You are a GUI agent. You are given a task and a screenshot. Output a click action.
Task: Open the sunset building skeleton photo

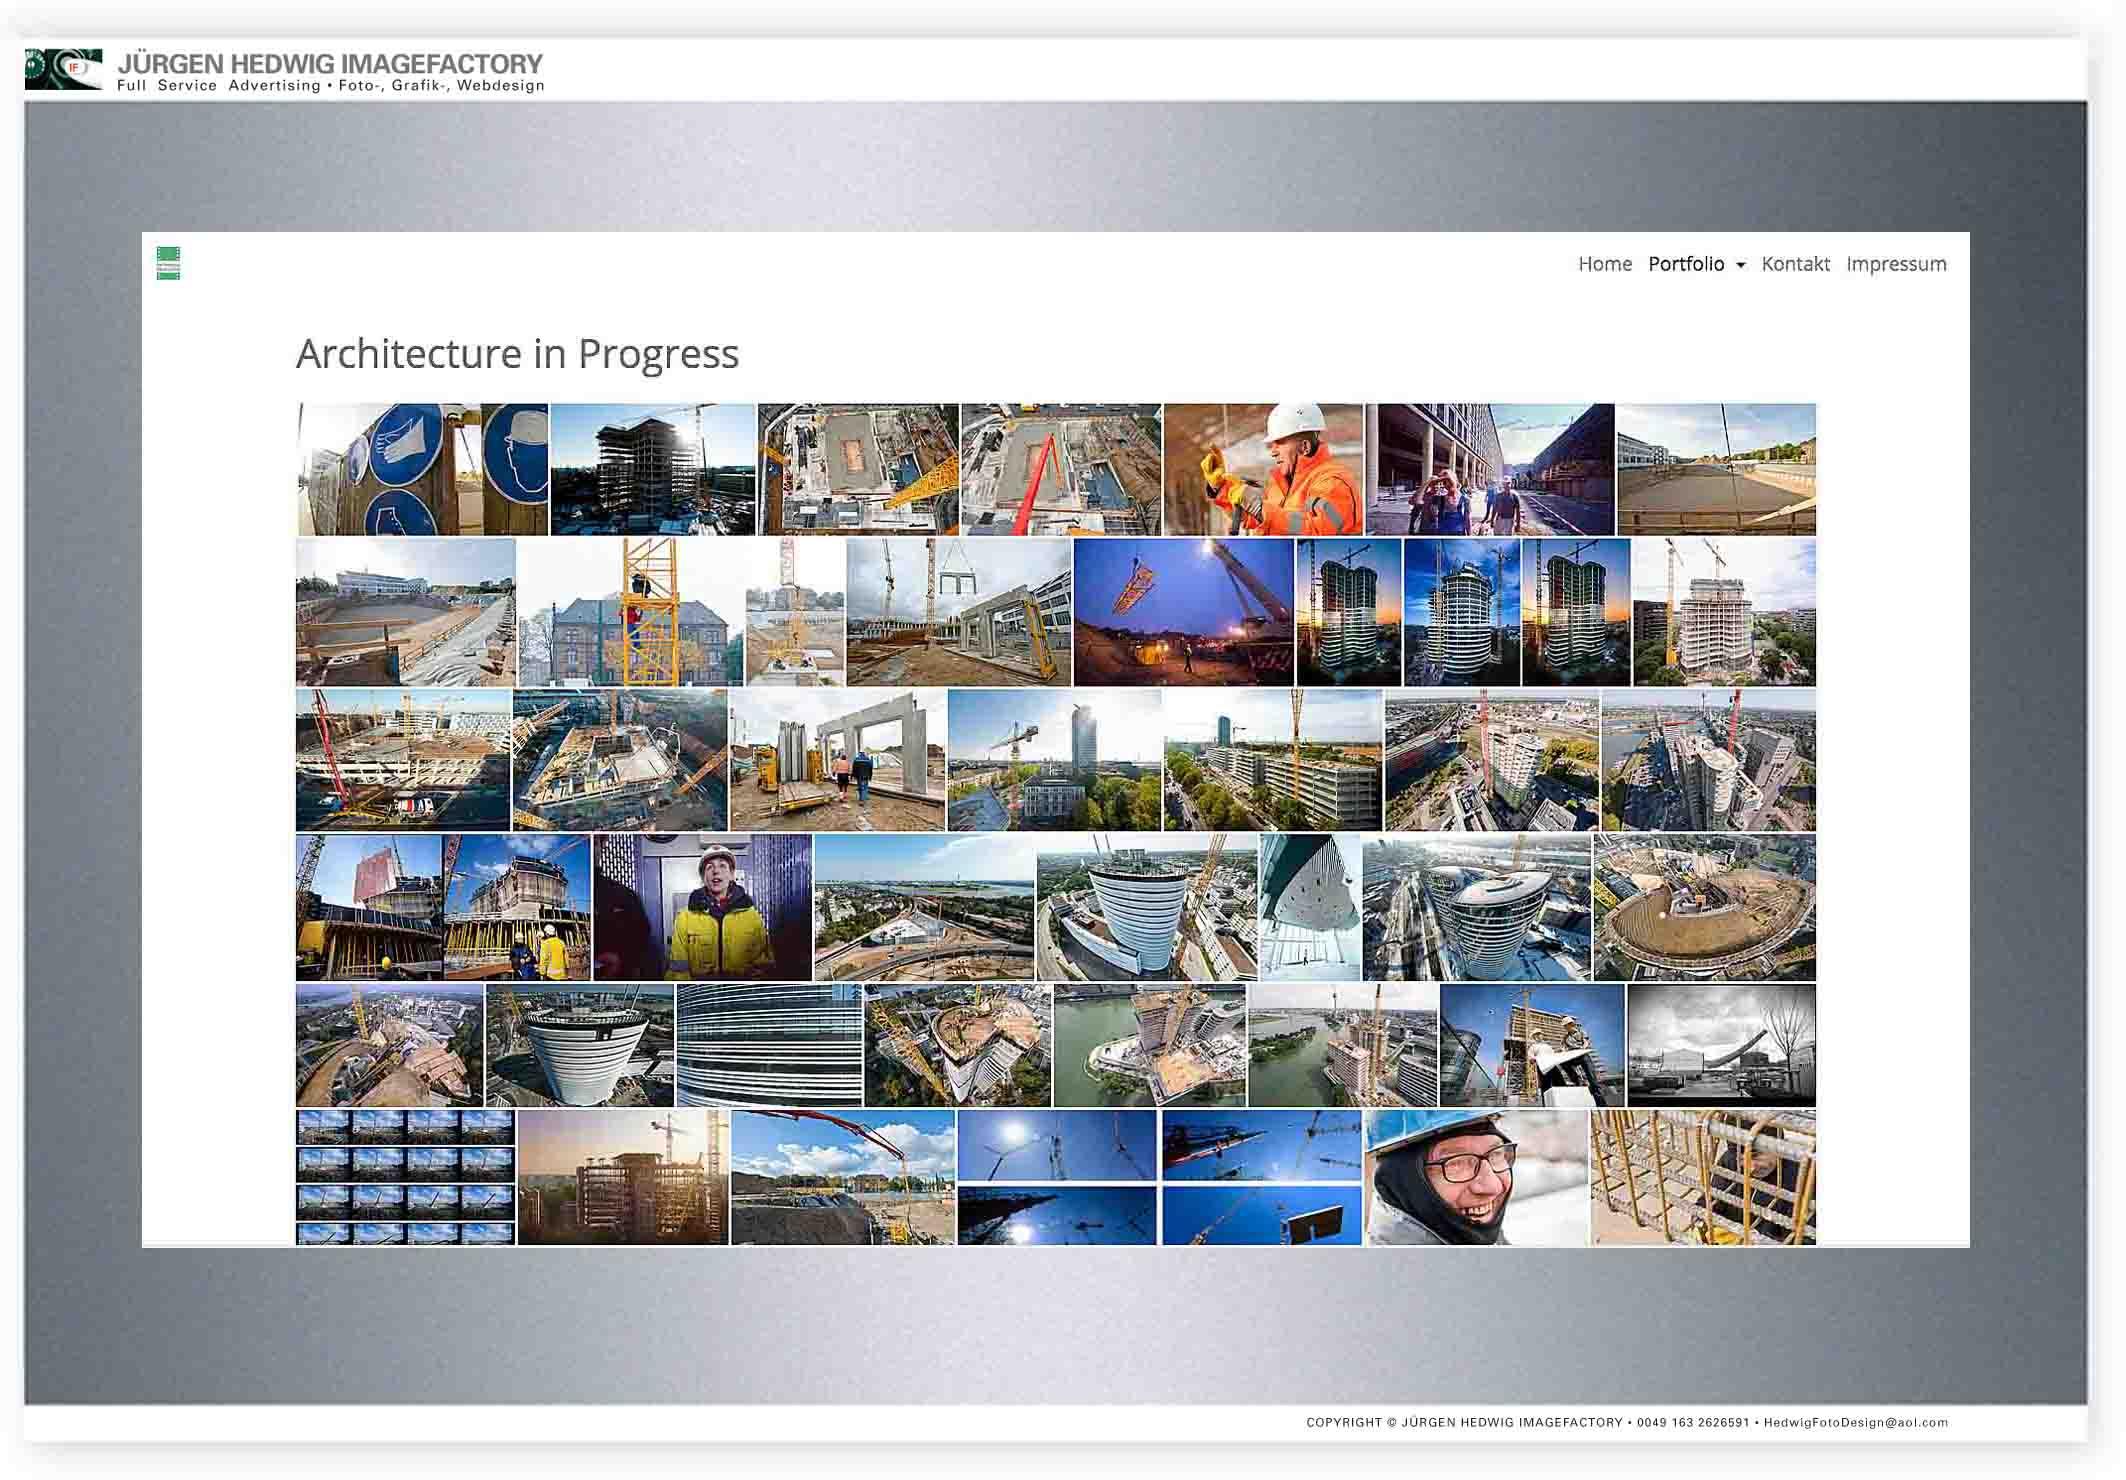click(x=622, y=1177)
